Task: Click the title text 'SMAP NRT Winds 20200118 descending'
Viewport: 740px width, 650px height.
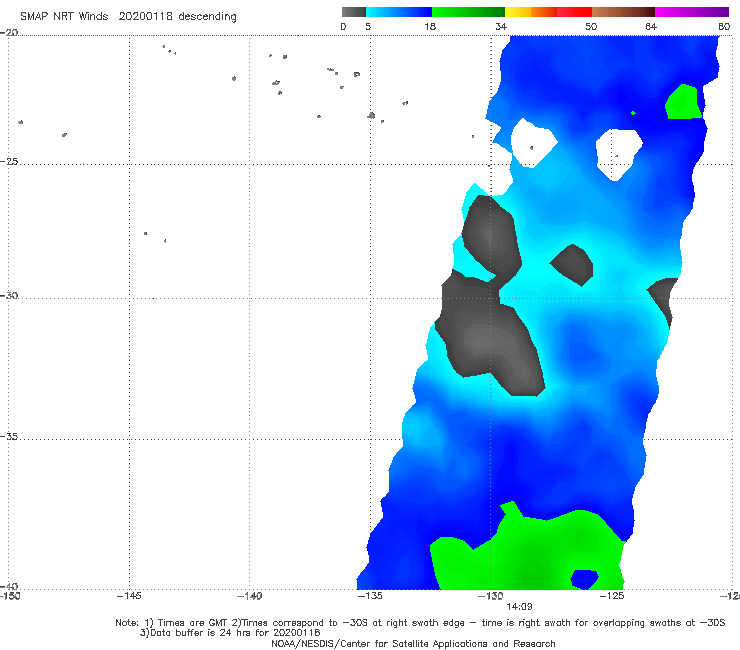Action: tap(128, 16)
